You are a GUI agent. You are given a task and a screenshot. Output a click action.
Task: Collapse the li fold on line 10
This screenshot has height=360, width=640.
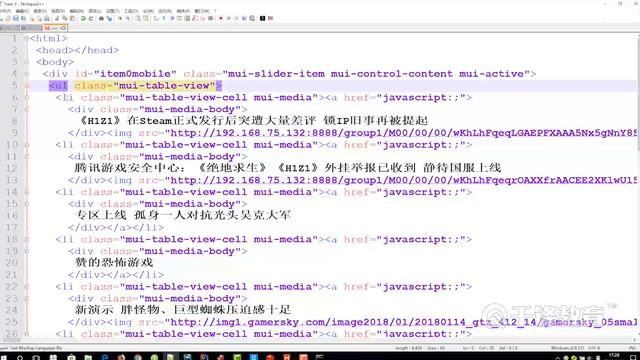click(x=27, y=145)
